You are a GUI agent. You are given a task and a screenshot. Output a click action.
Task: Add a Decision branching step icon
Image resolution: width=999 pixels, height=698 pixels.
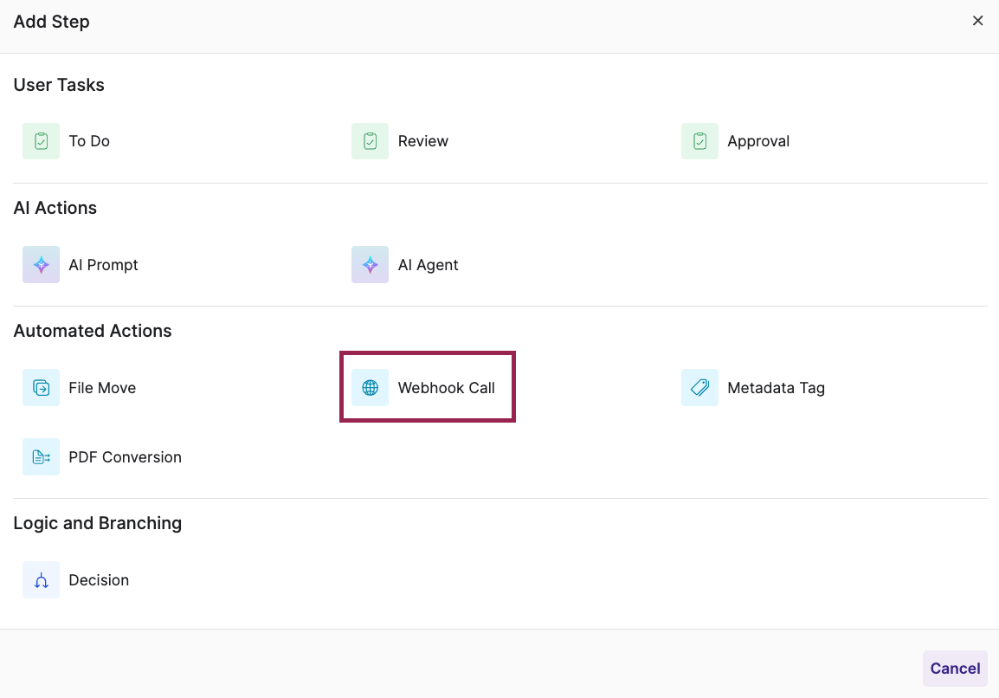coord(41,580)
